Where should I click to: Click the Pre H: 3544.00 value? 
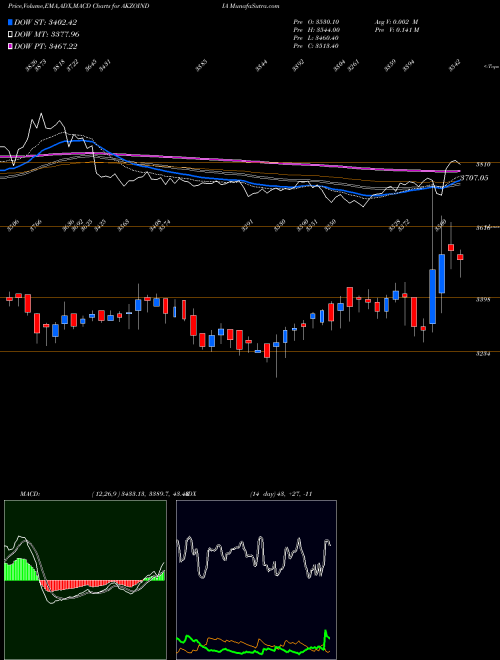pyautogui.click(x=316, y=30)
